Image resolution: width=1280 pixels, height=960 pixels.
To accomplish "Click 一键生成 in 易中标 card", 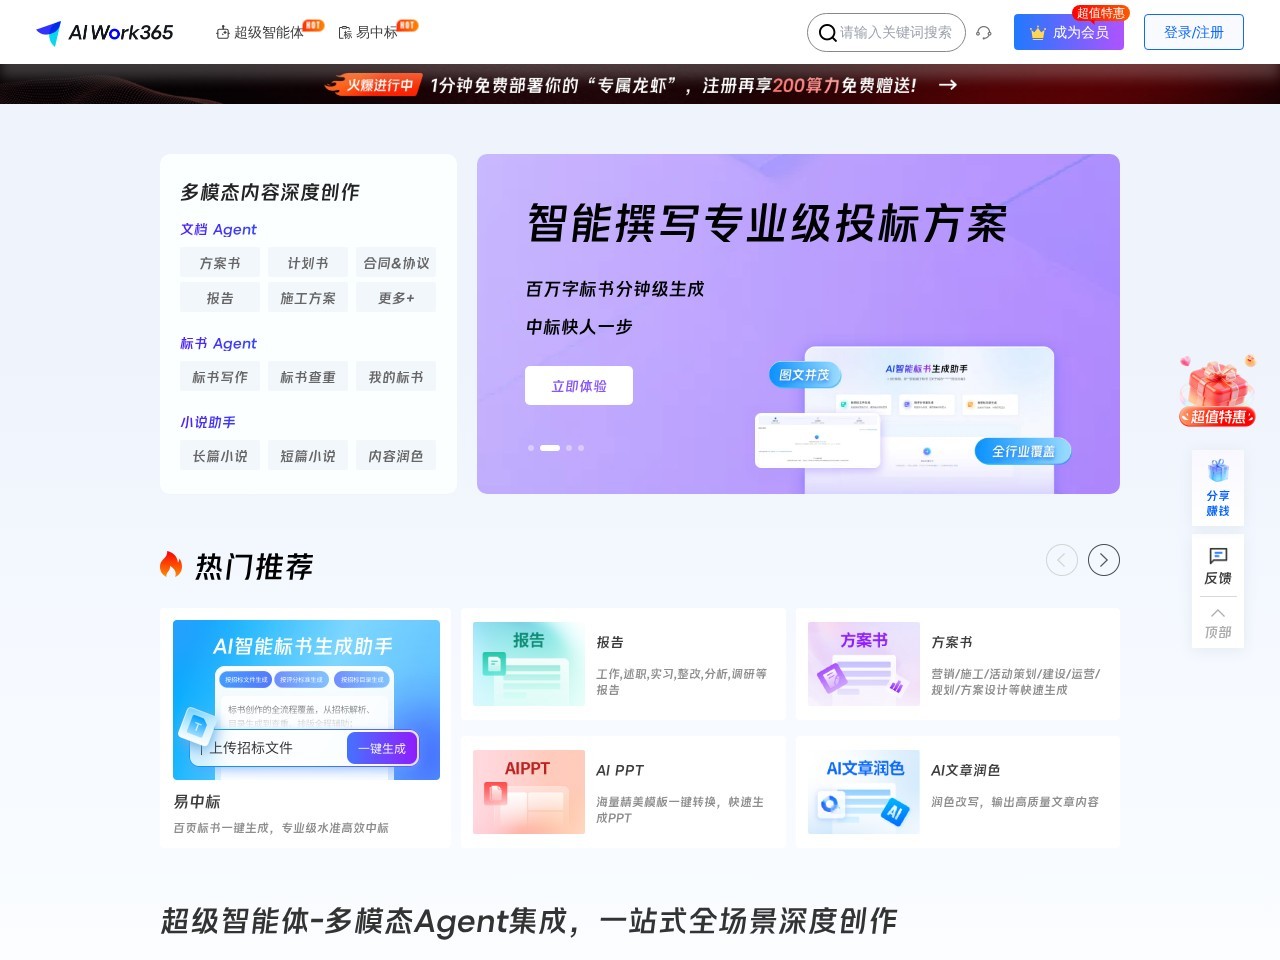I will click(x=382, y=748).
